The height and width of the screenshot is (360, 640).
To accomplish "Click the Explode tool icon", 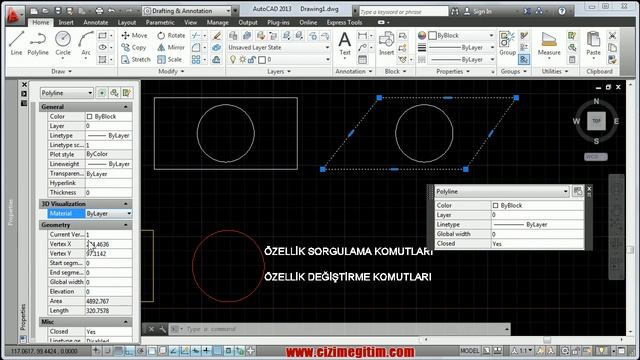I will (x=217, y=47).
